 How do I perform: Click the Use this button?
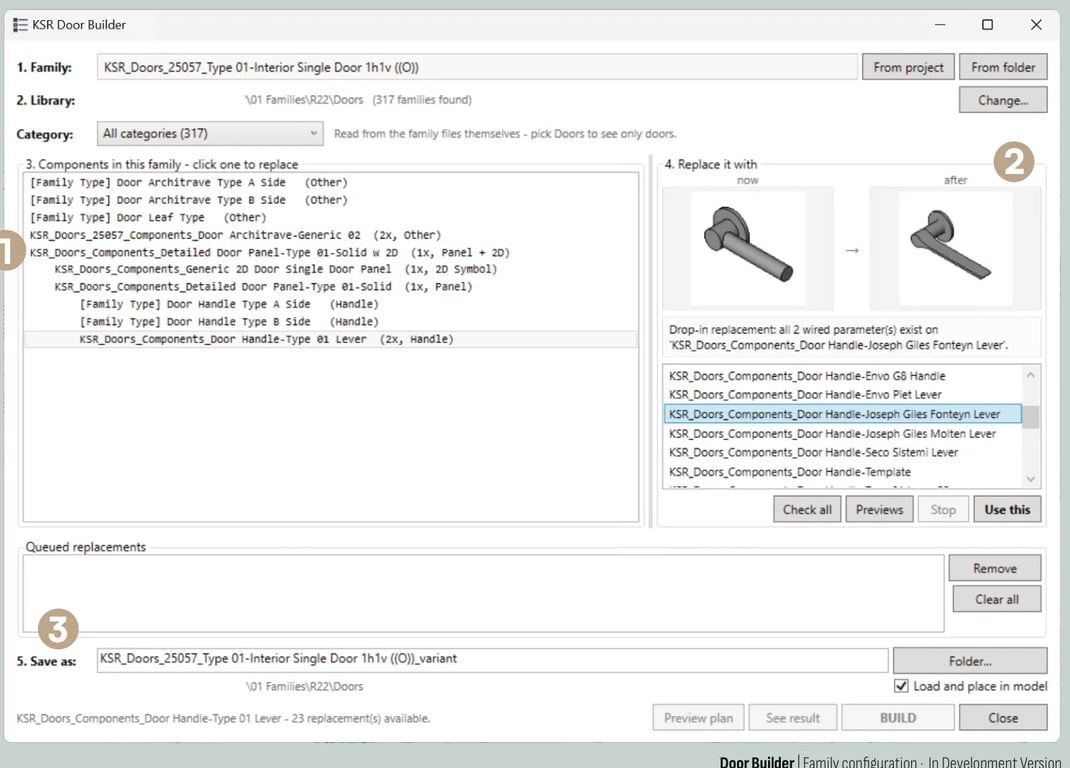1007,509
